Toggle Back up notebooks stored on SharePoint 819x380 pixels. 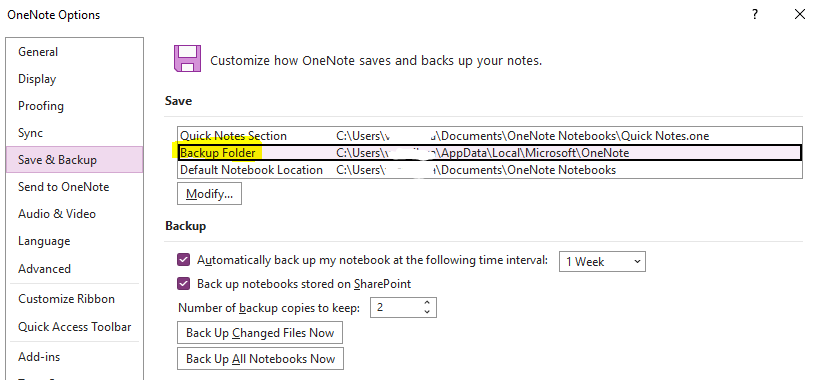click(184, 284)
